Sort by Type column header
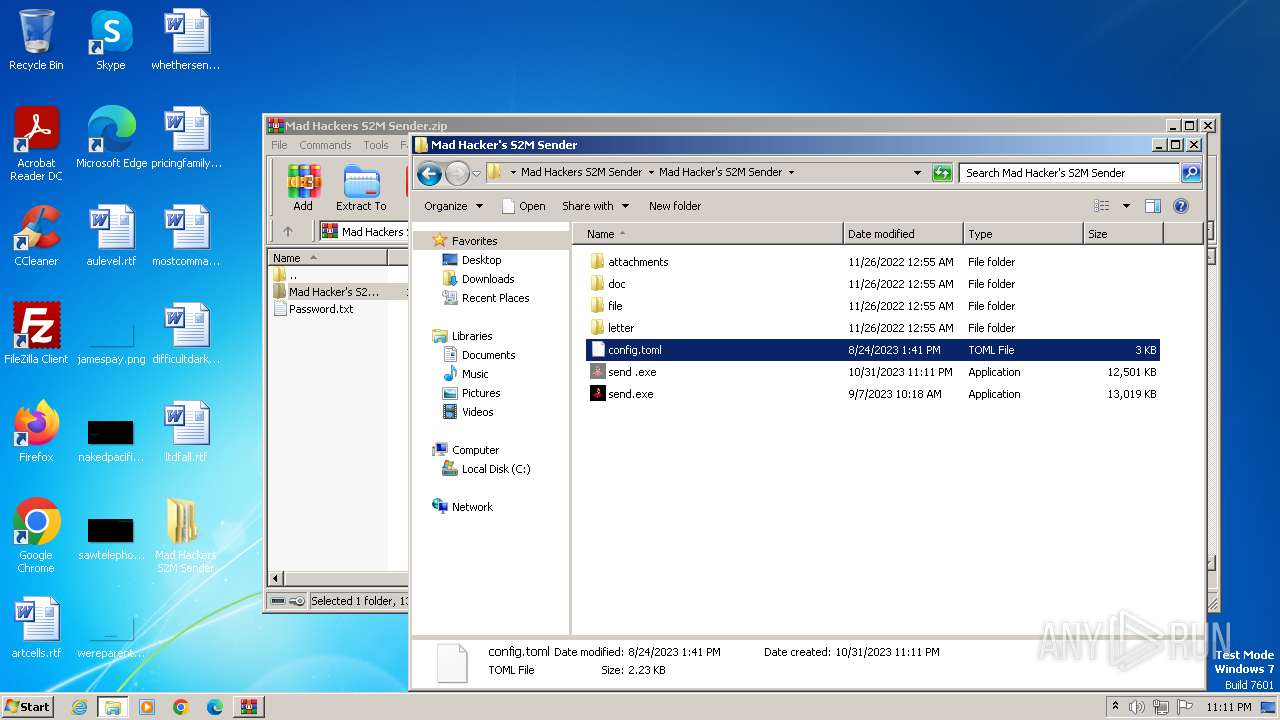 1023,234
